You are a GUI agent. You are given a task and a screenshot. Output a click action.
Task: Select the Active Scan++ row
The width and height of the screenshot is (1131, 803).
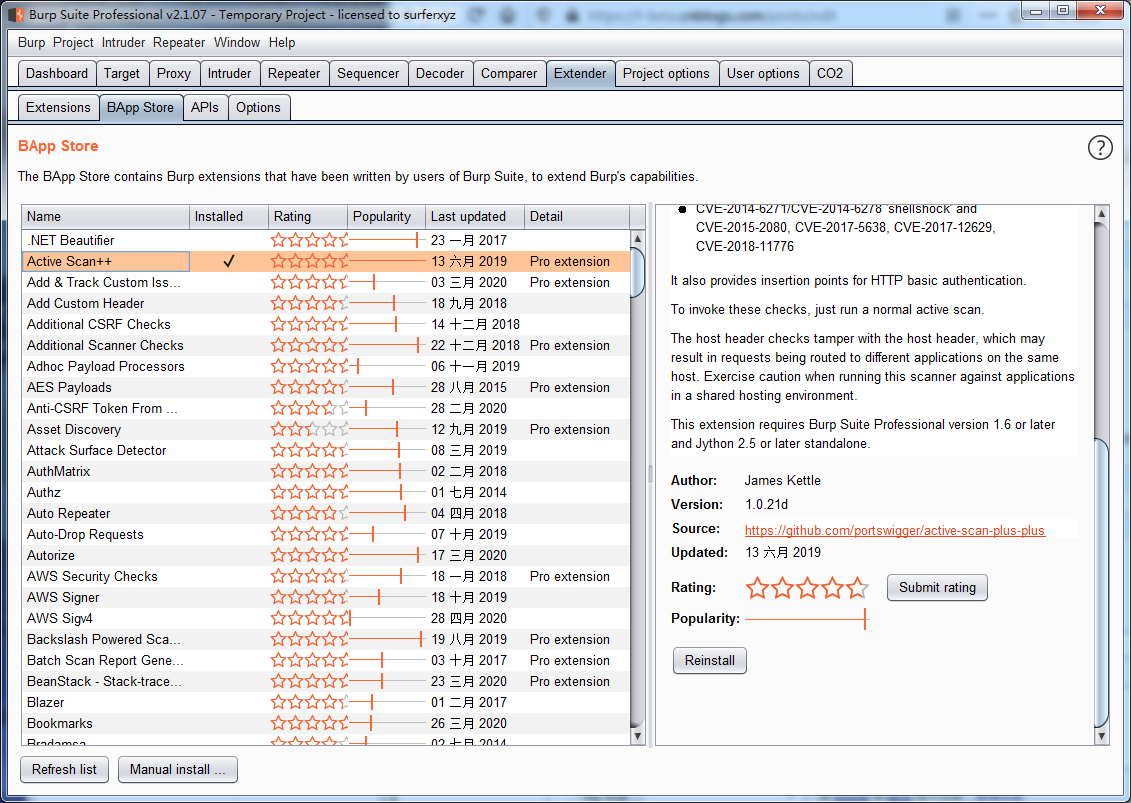point(326,261)
